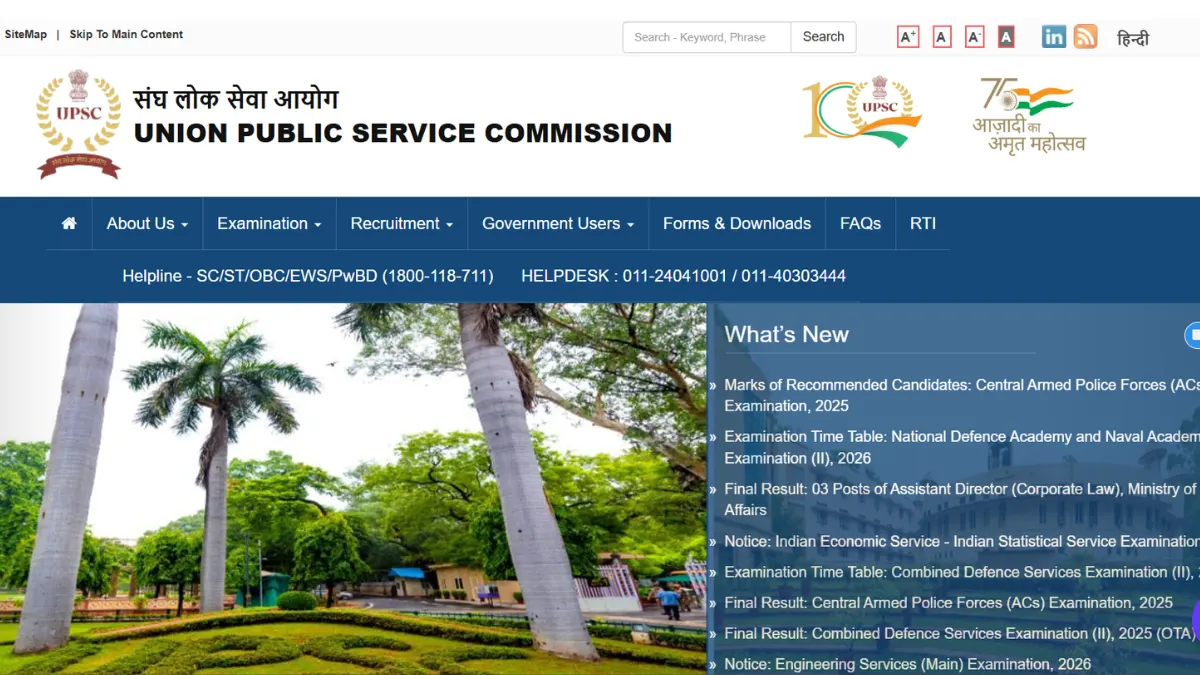Open the UPSC LinkedIn page icon
This screenshot has height=675, width=1200.
click(x=1054, y=37)
